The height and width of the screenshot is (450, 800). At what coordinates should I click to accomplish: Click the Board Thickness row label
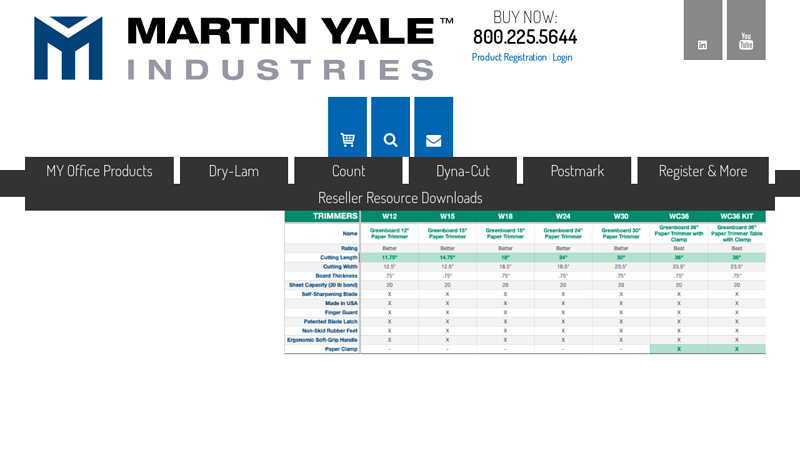[336, 276]
